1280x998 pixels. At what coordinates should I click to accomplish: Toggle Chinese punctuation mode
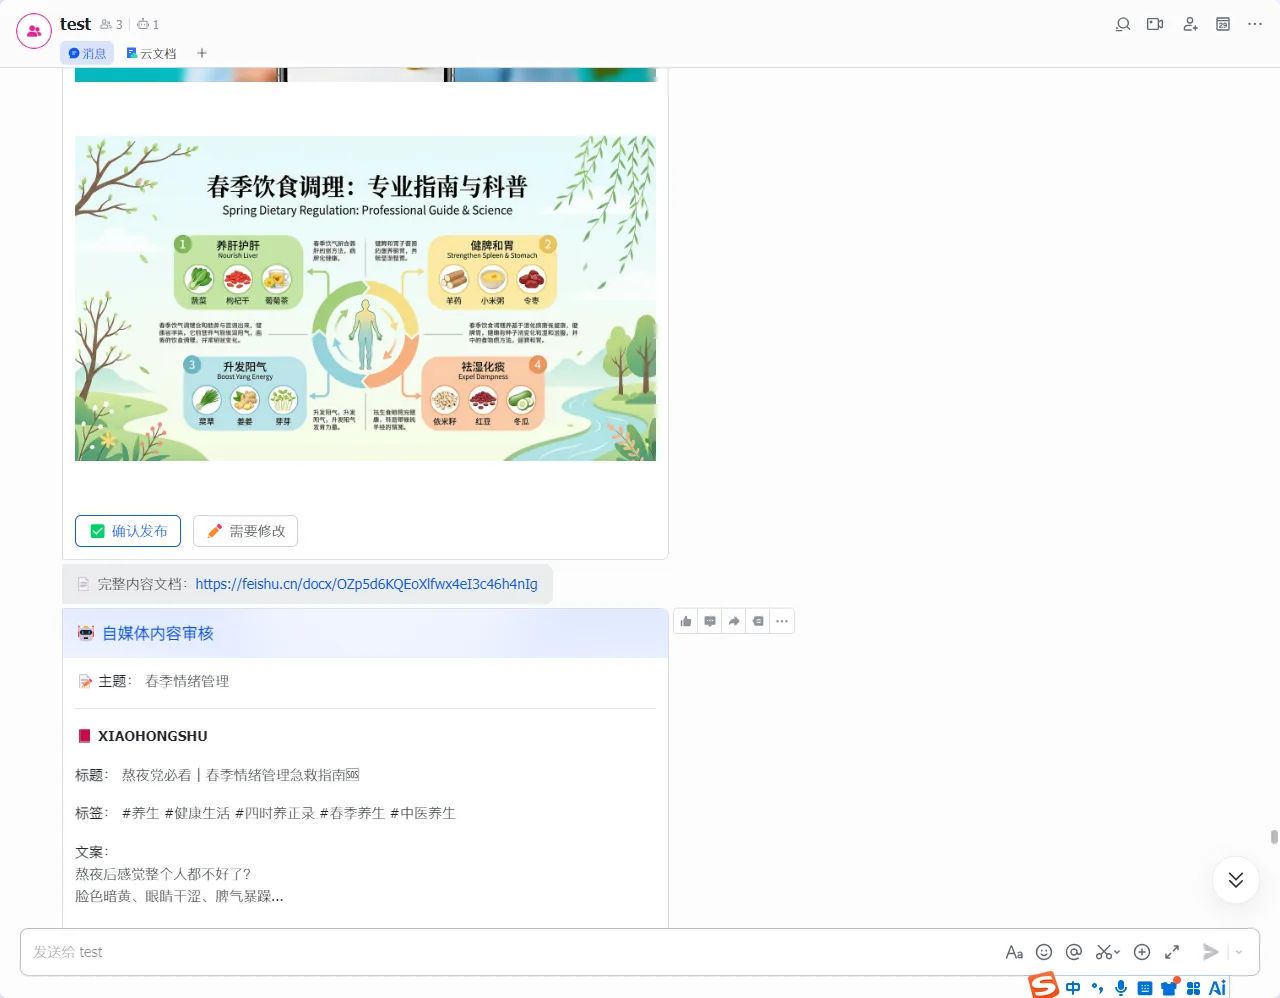[x=1097, y=988]
